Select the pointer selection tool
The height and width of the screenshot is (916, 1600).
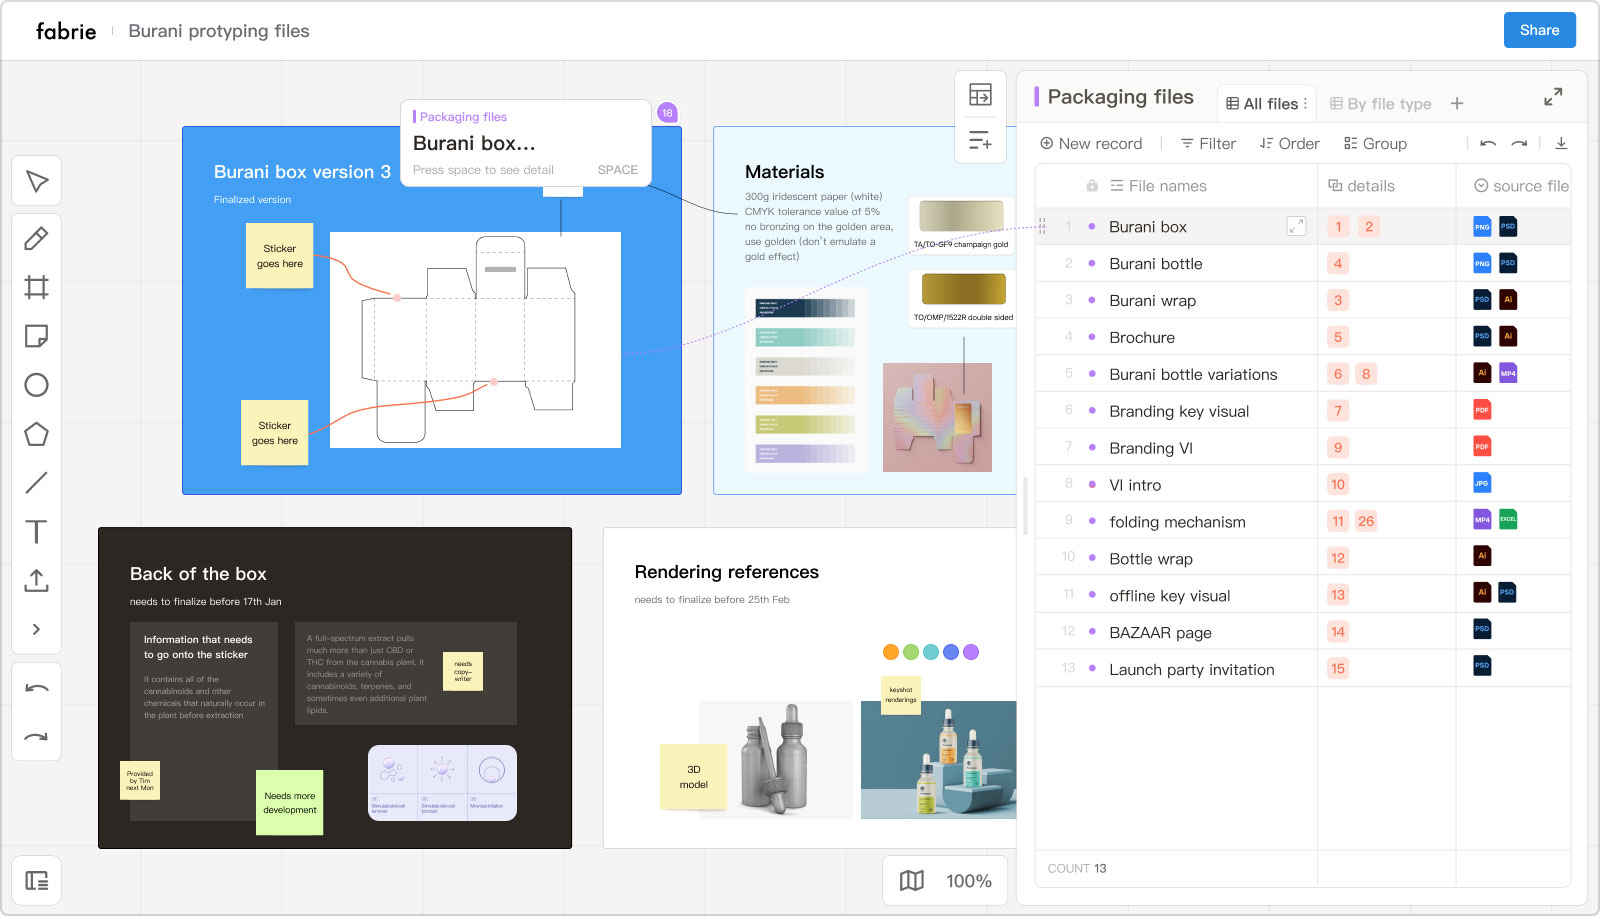tap(37, 181)
